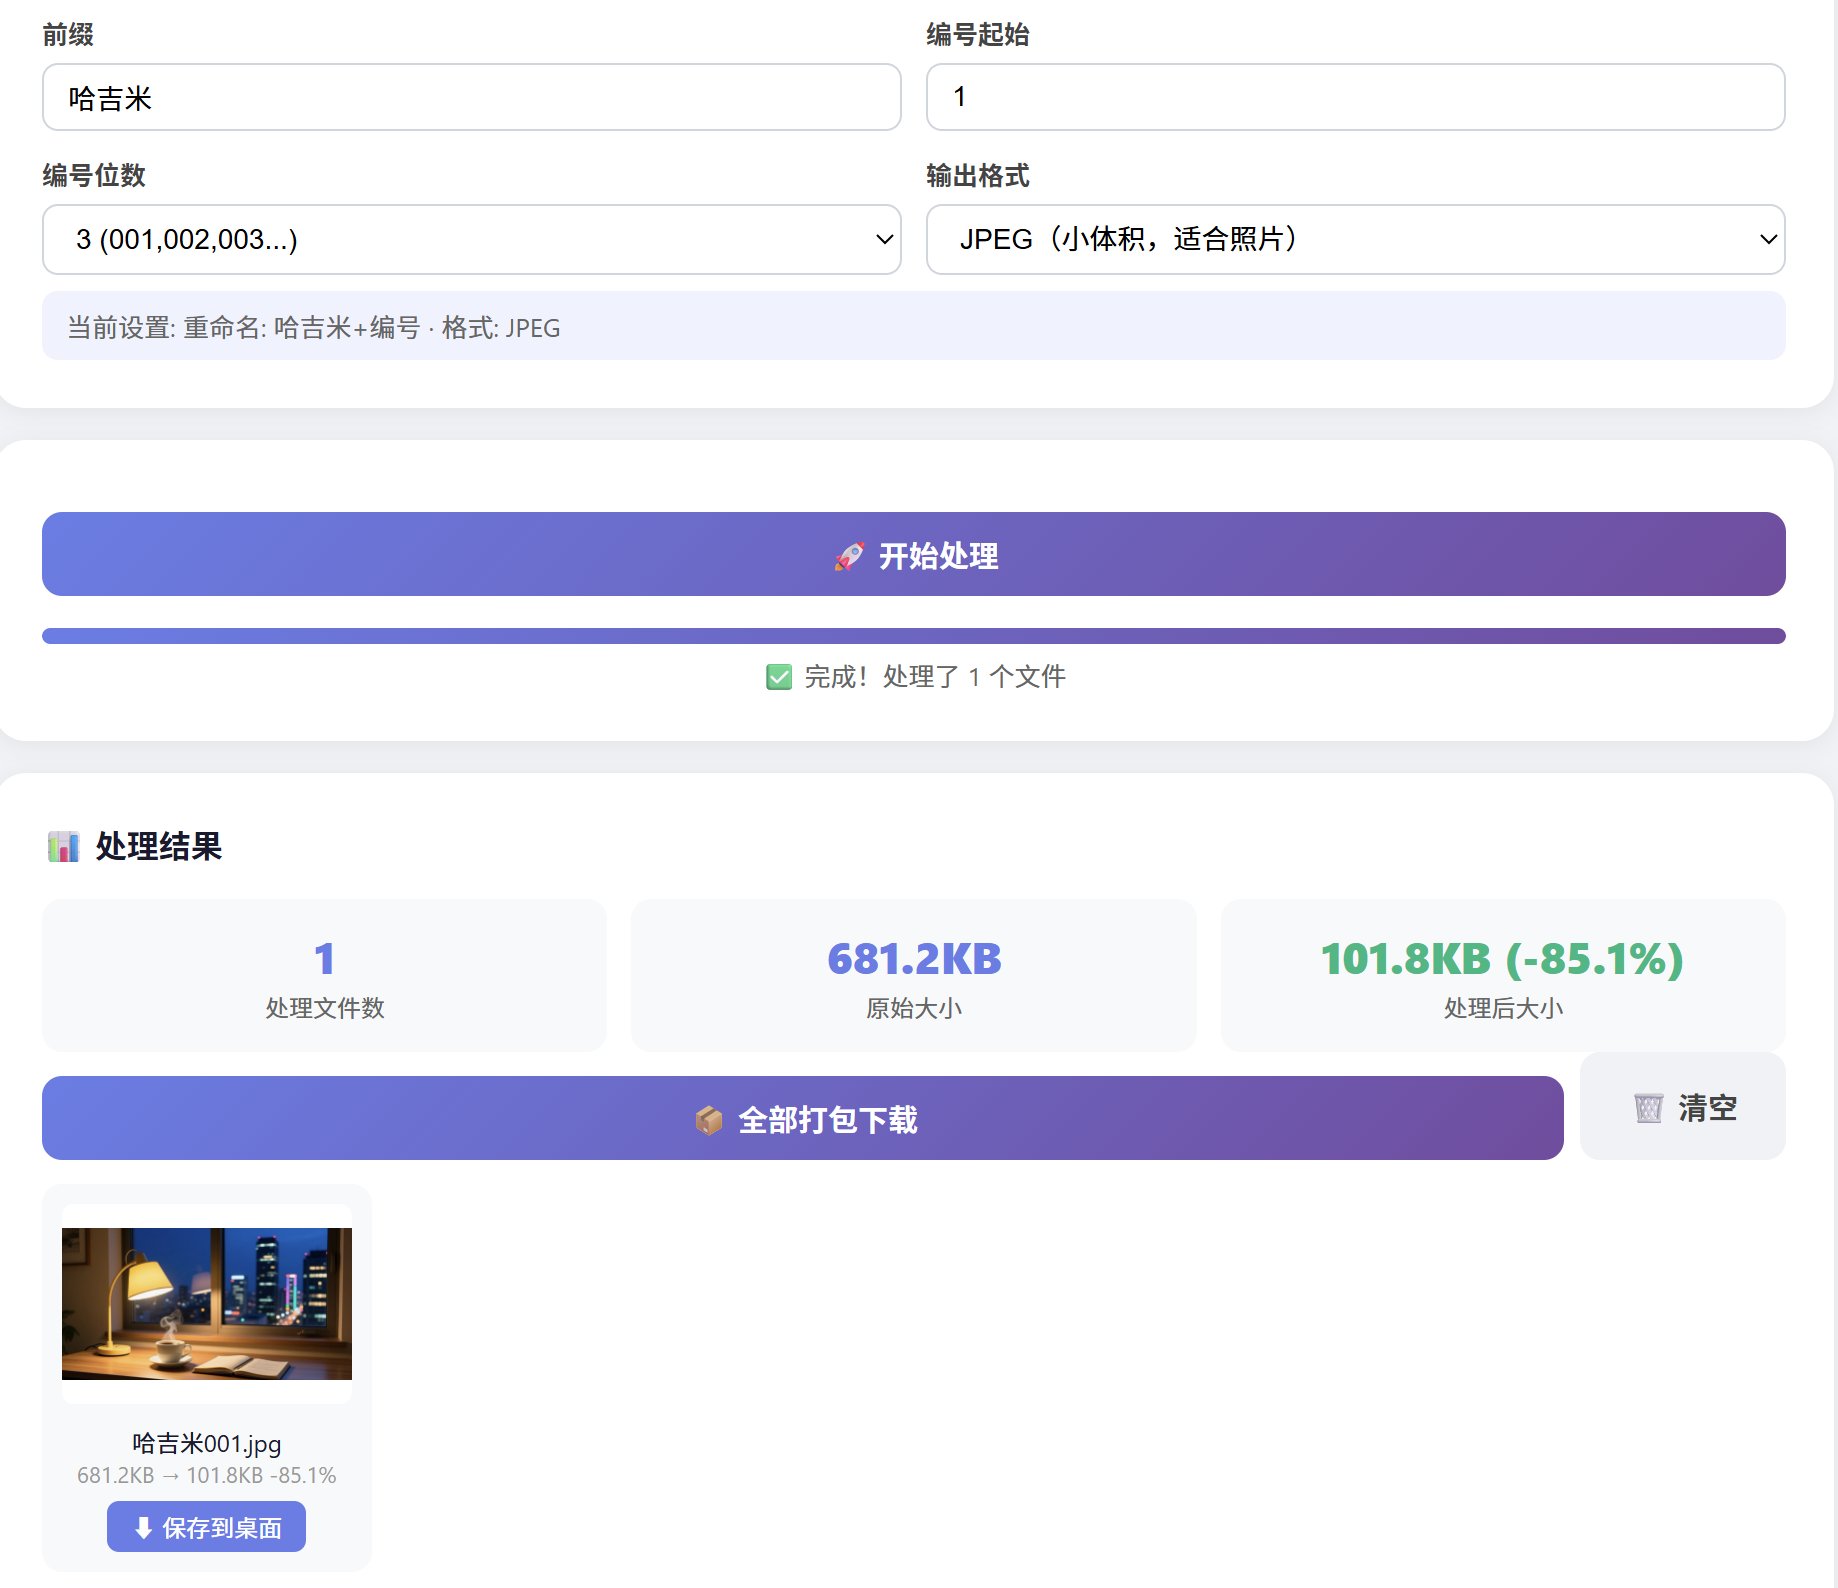This screenshot has width=1838, height=1588.
Task: Open the 3 (001,002,003...) digit selector
Action: (472, 240)
